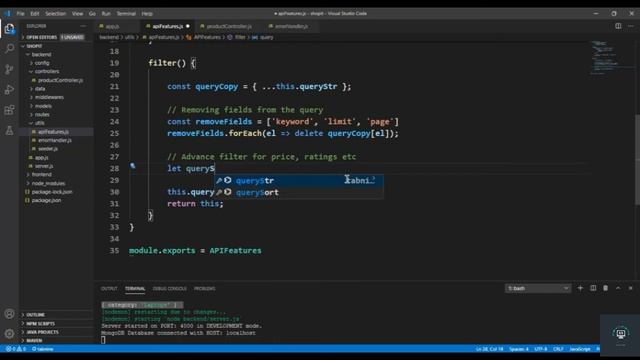Select the bash terminal dropdown
Screen dimensions: 640x360
click(538, 288)
